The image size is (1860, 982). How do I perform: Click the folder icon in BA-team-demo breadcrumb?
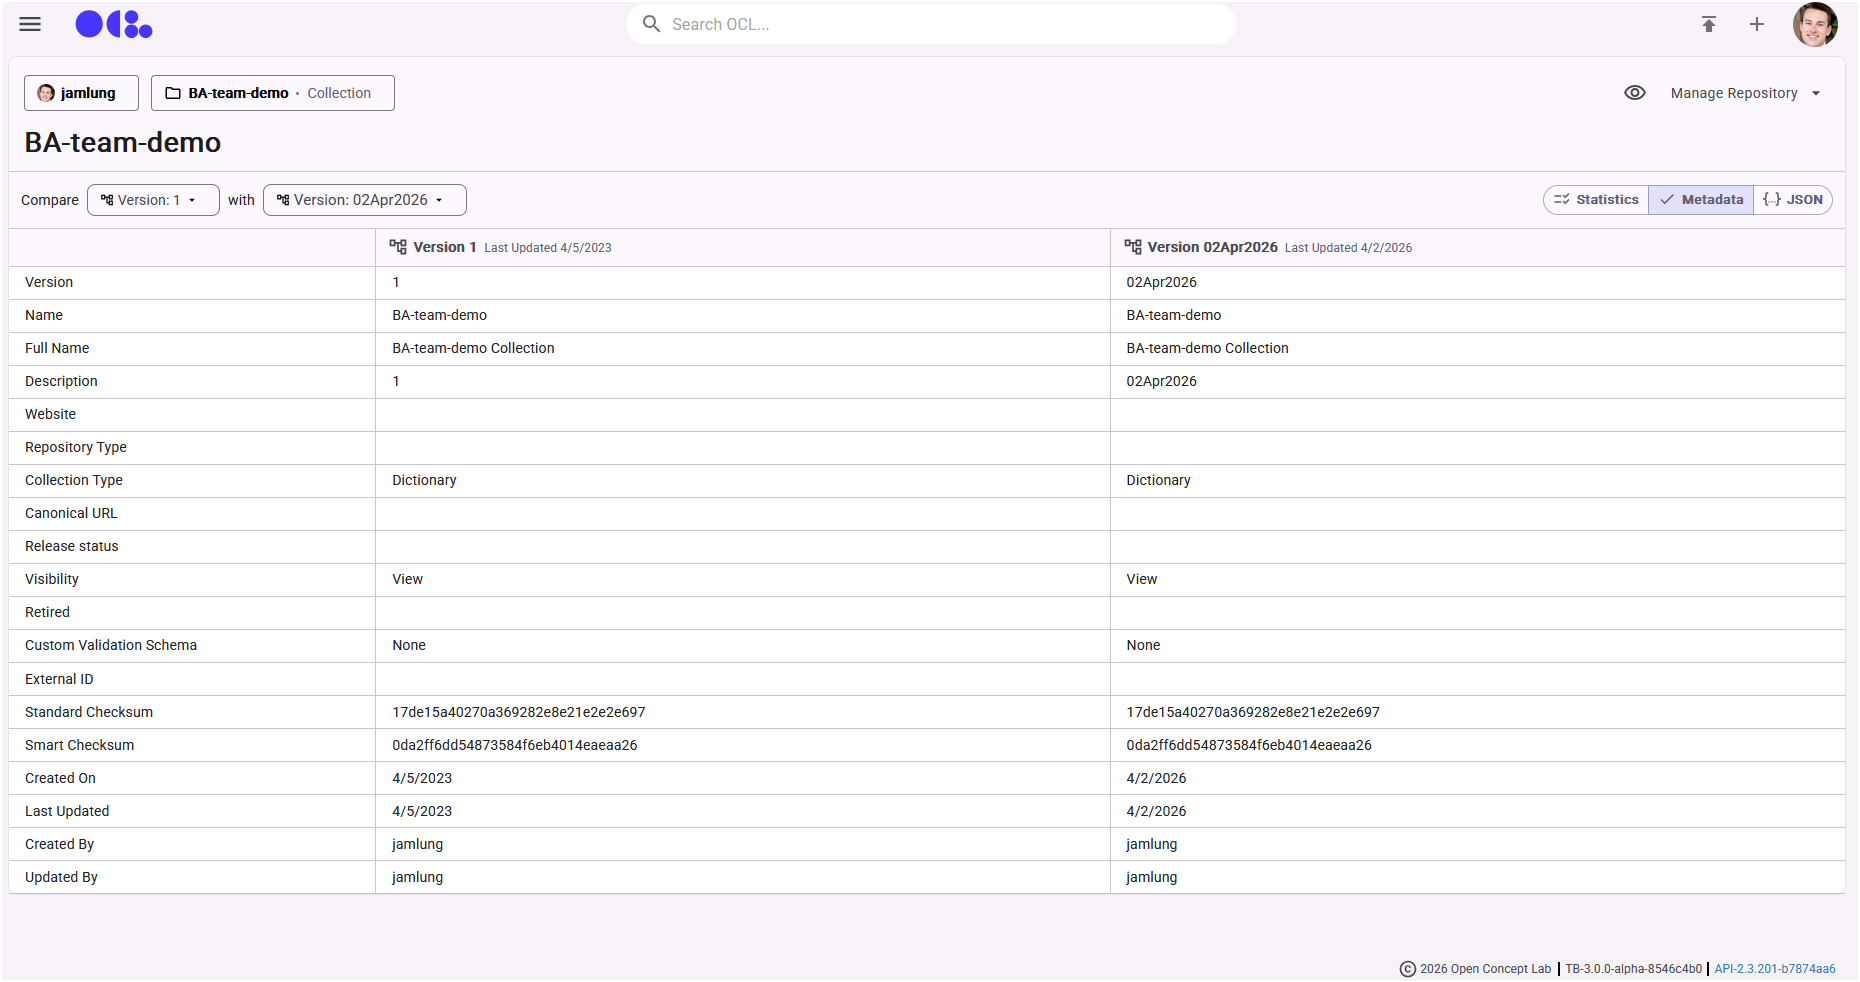(x=173, y=93)
